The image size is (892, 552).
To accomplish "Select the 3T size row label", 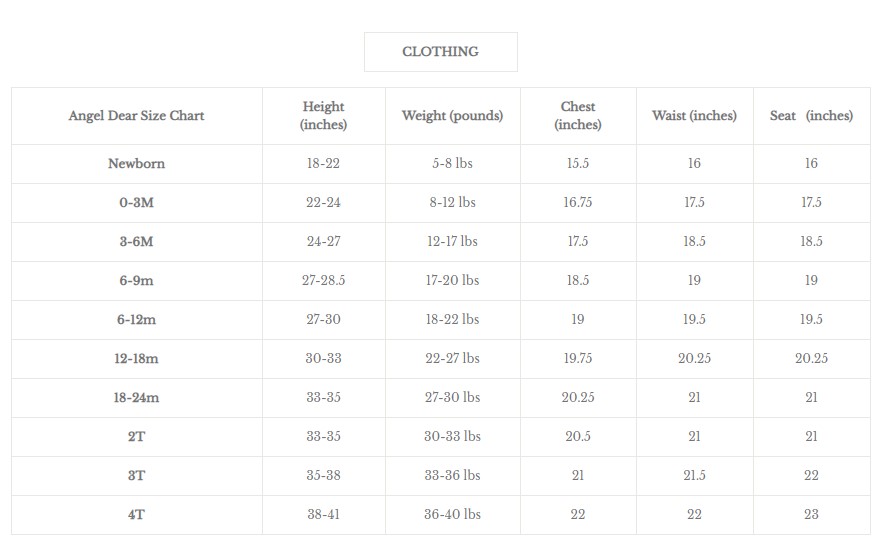I will (x=137, y=476).
